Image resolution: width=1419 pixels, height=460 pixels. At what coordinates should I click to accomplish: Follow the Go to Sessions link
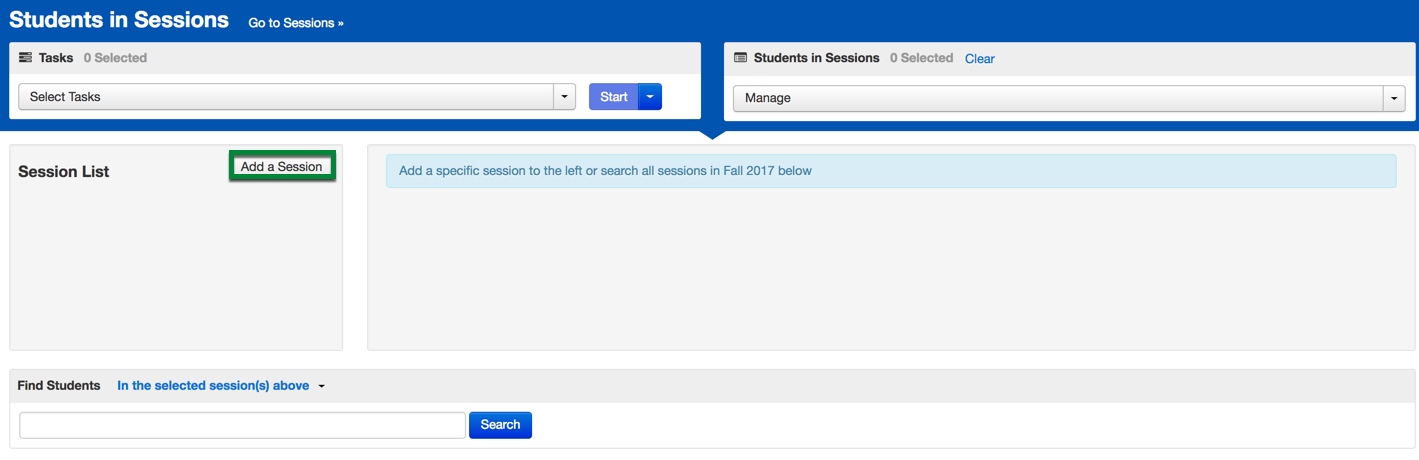[296, 23]
